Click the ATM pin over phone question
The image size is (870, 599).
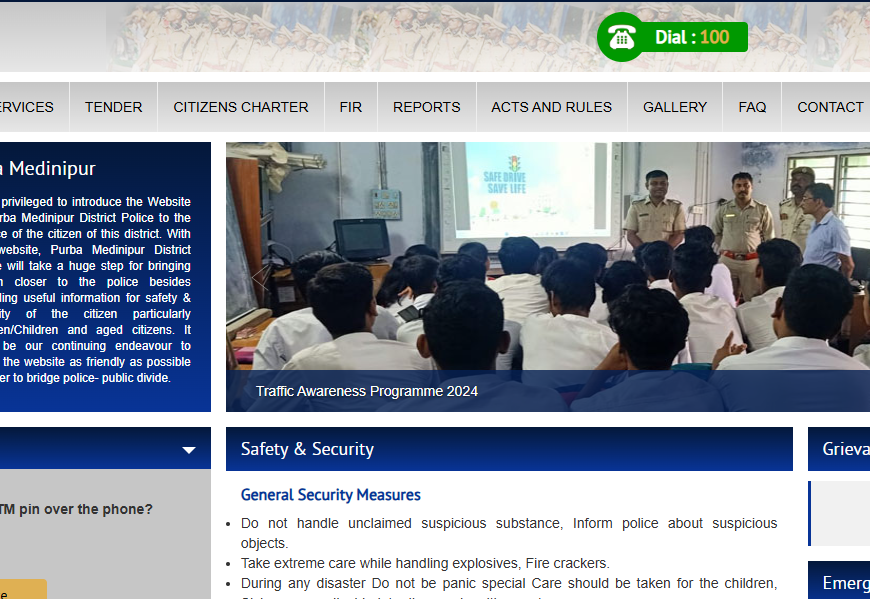[77, 509]
